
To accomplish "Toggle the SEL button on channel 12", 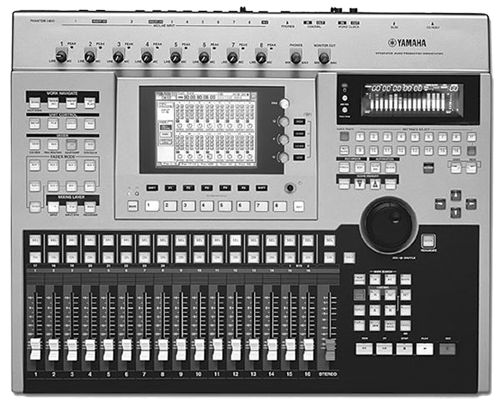I will (x=235, y=240).
